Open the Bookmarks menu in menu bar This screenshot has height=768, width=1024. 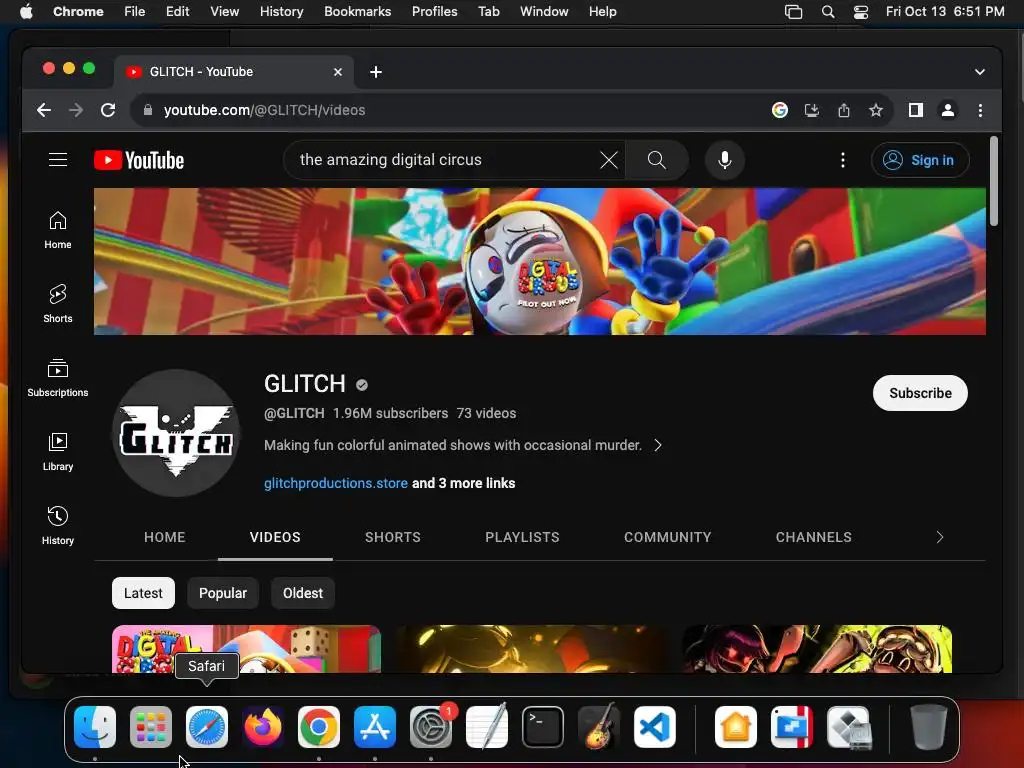[x=357, y=11]
